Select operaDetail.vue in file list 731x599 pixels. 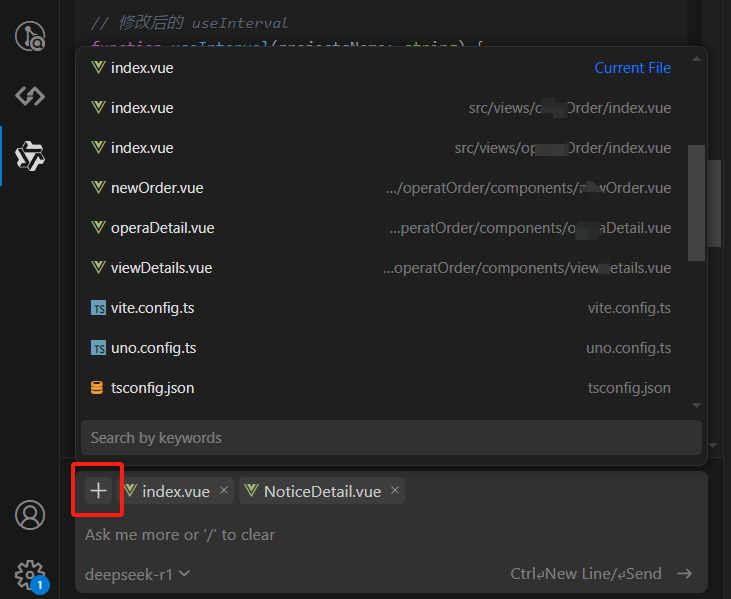[x=381, y=228]
